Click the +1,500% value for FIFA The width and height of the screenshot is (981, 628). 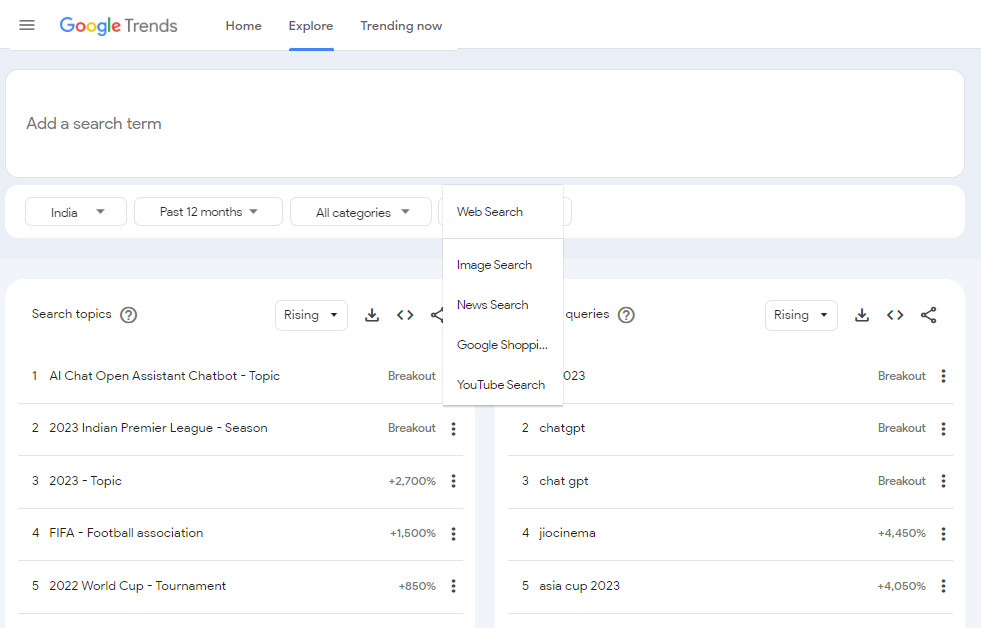pyautogui.click(x=412, y=534)
